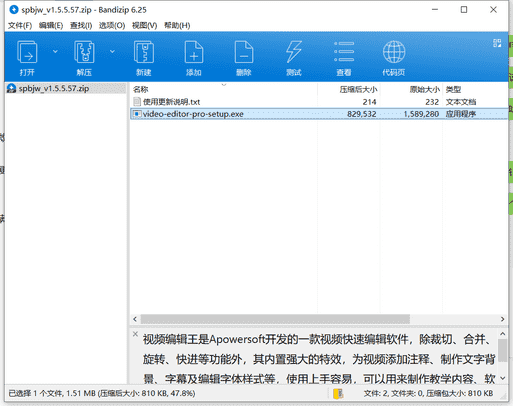Click the horizontal scrollbar thumb
Viewport: 513px width, 406px height.
275,319
